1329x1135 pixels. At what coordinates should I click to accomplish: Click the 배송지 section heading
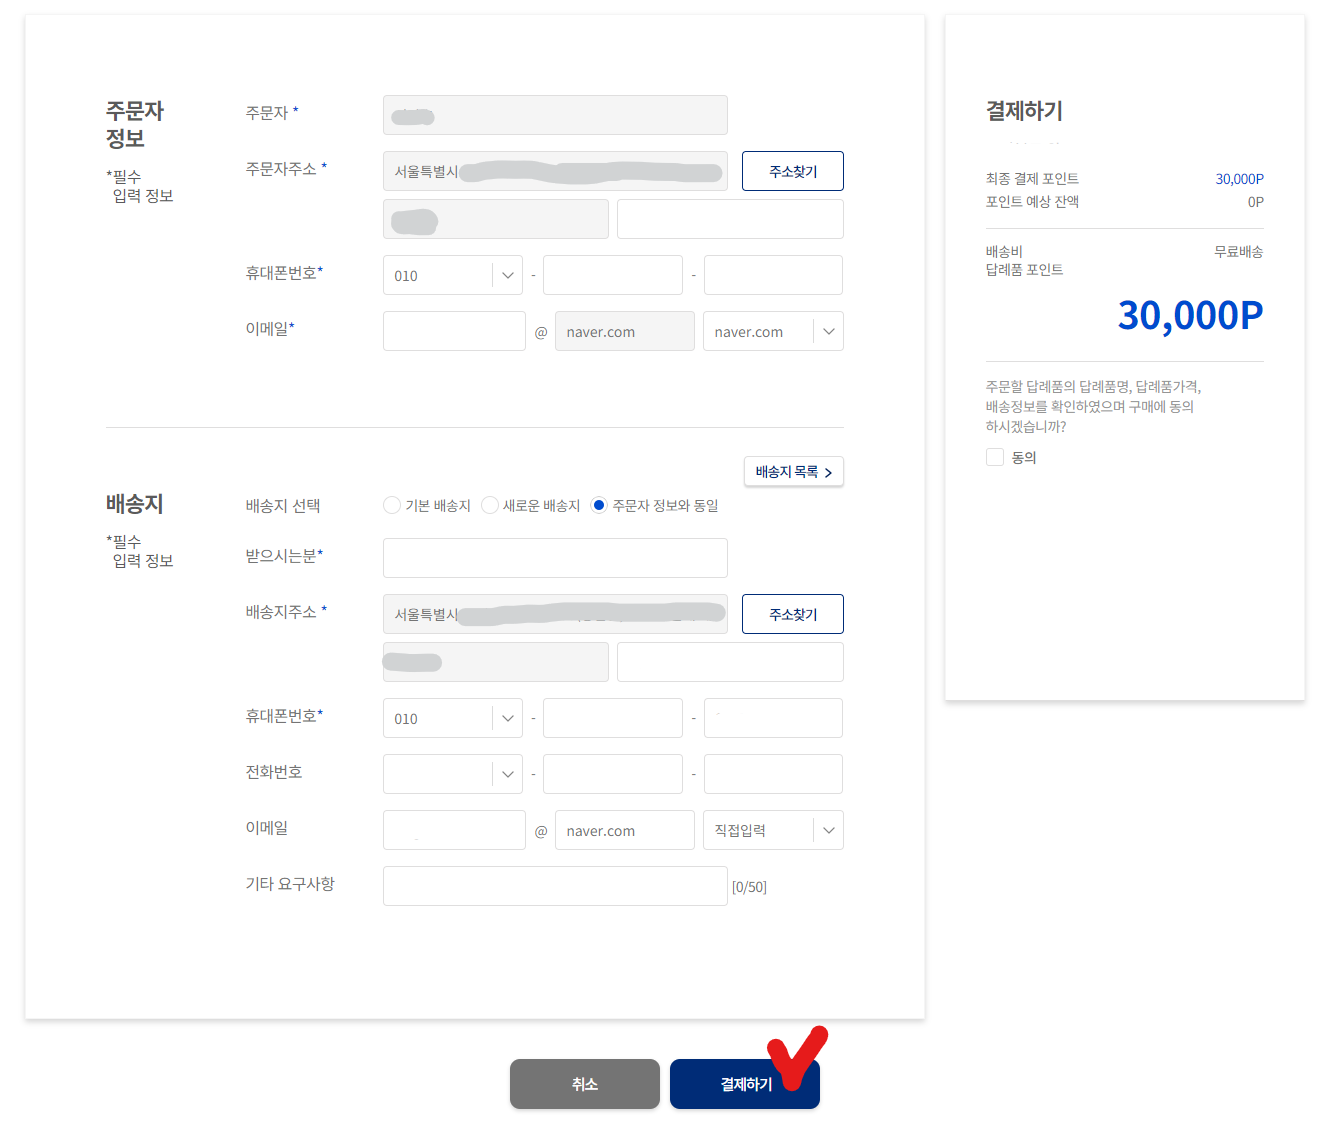coord(134,504)
